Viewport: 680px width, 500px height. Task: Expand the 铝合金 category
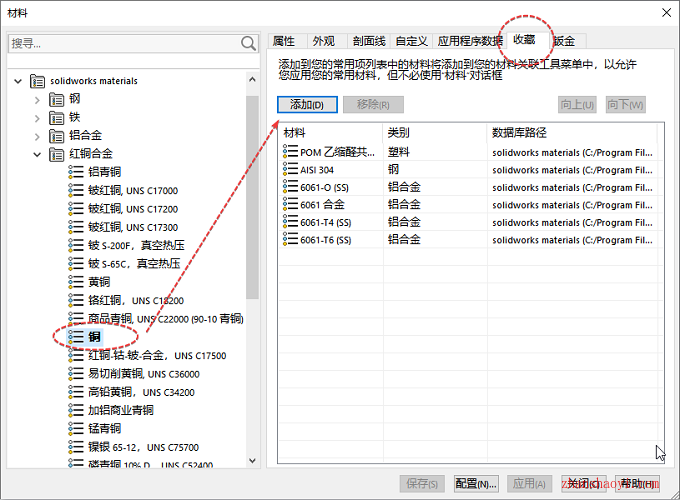tap(37, 137)
